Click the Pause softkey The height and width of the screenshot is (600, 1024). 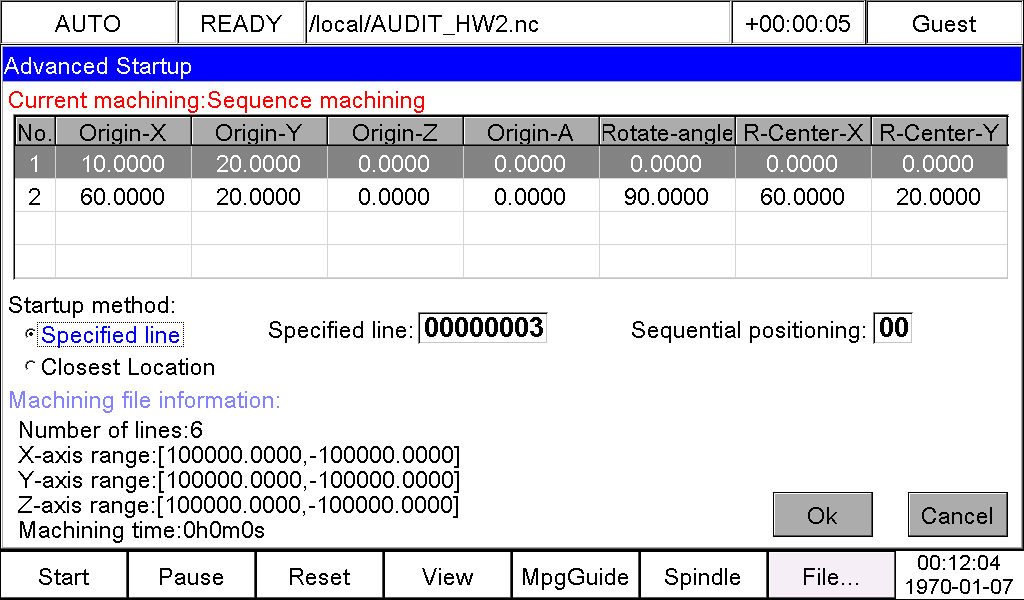191,576
